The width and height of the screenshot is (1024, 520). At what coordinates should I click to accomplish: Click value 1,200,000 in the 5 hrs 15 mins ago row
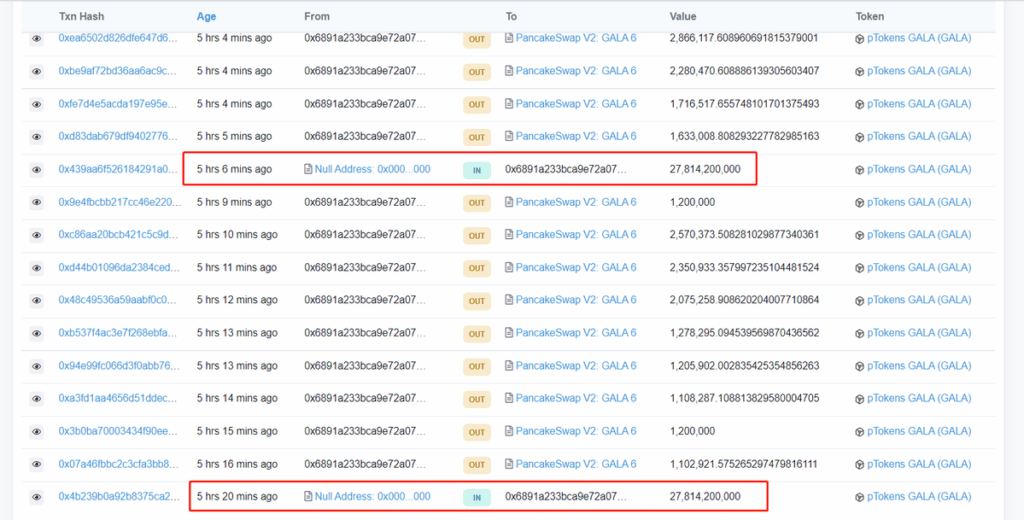click(692, 431)
